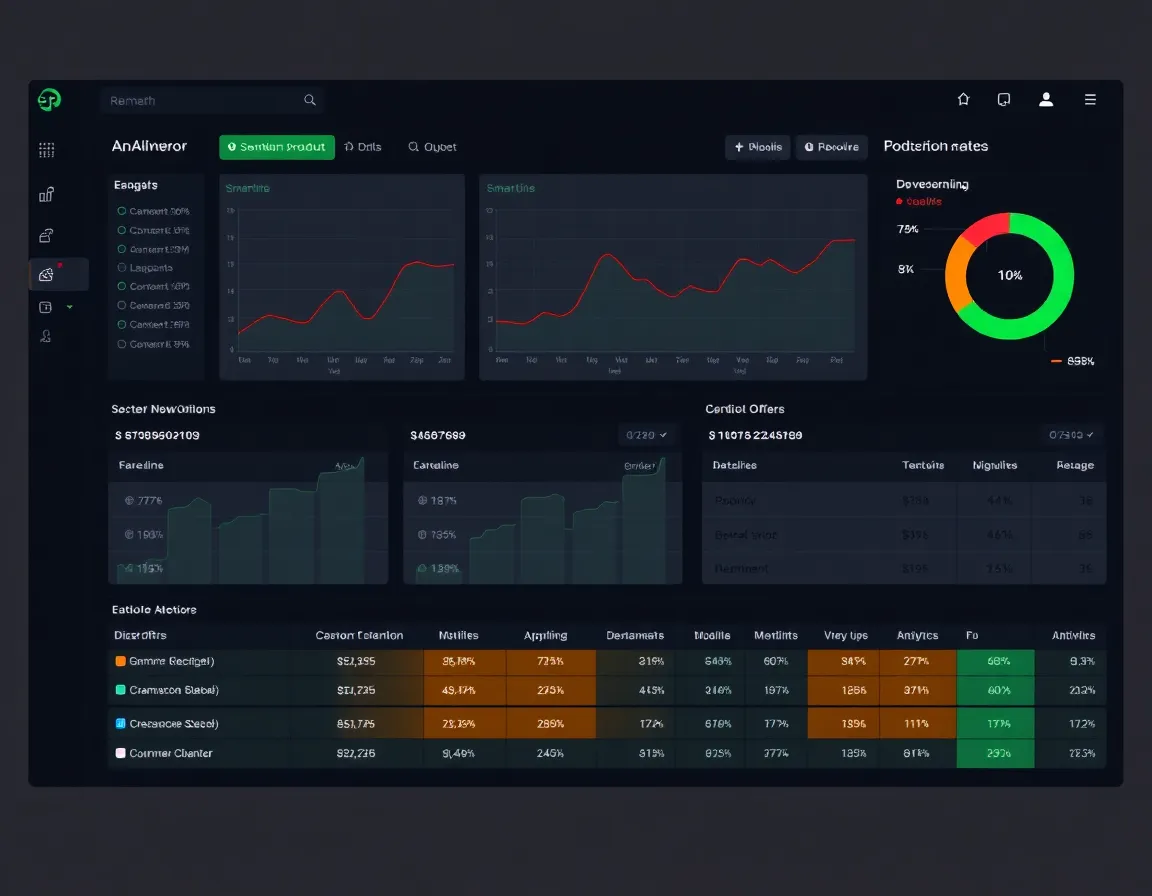Open the hamburger menu icon

1090,99
